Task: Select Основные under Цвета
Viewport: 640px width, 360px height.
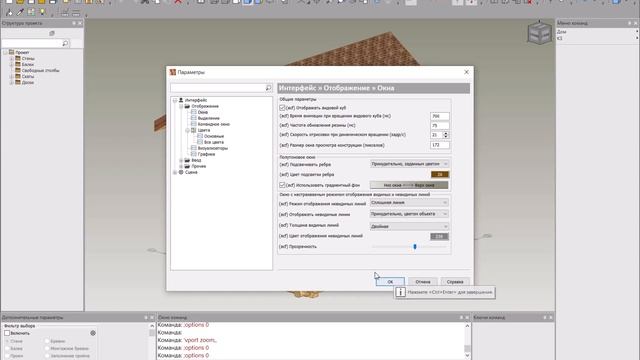Action: [214, 136]
